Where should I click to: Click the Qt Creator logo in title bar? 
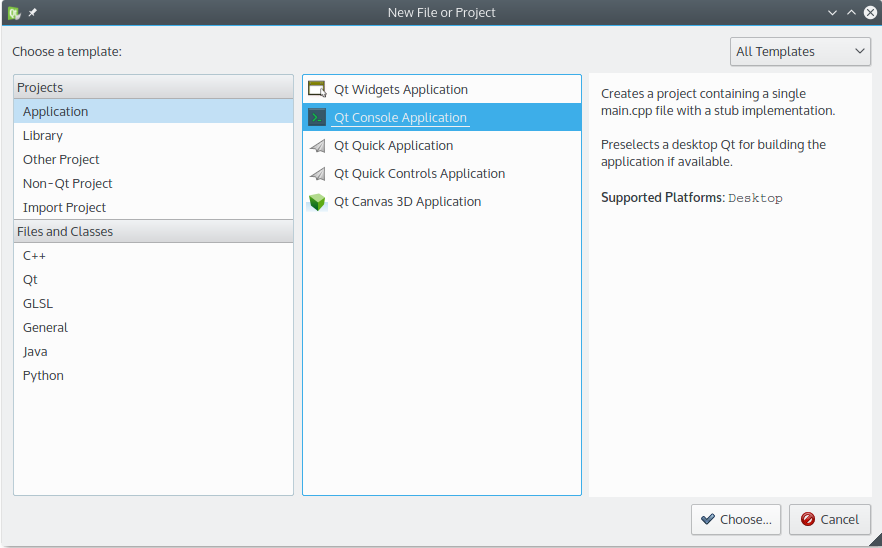[x=14, y=13]
